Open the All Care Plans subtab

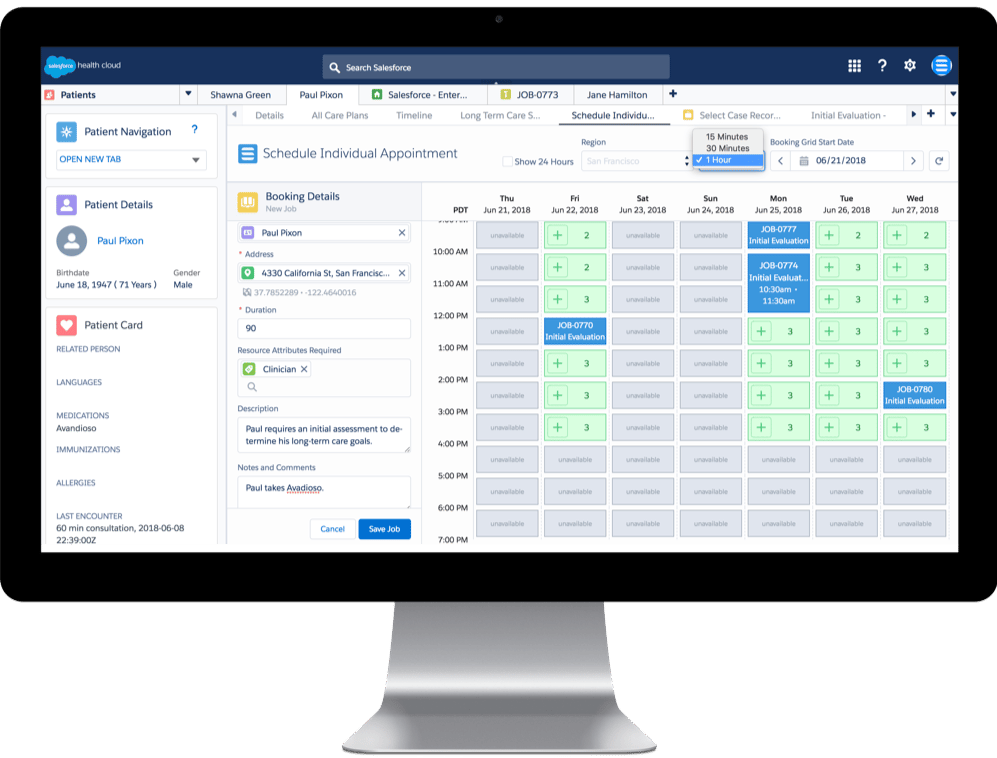(340, 115)
